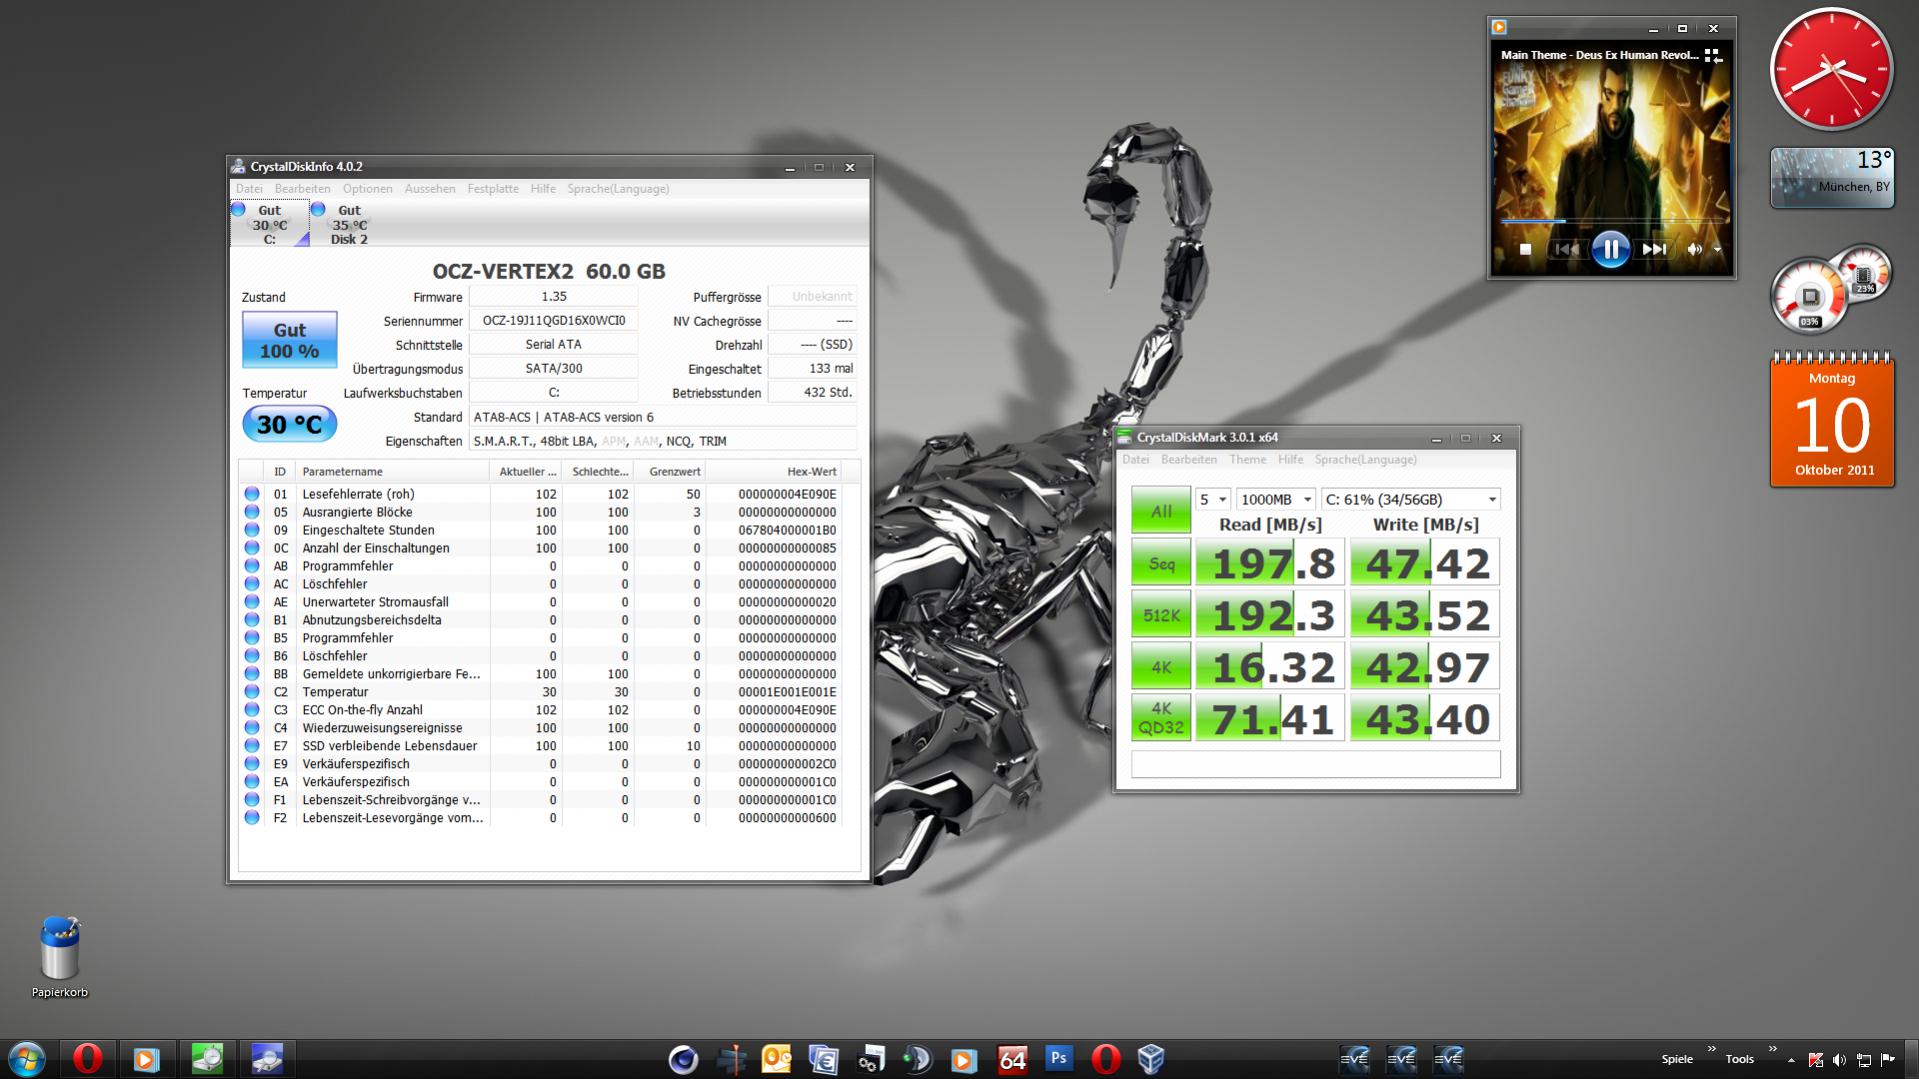This screenshot has height=1079, width=1919.
Task: Click the status orb for the Temperatur row
Action: pyautogui.click(x=252, y=692)
